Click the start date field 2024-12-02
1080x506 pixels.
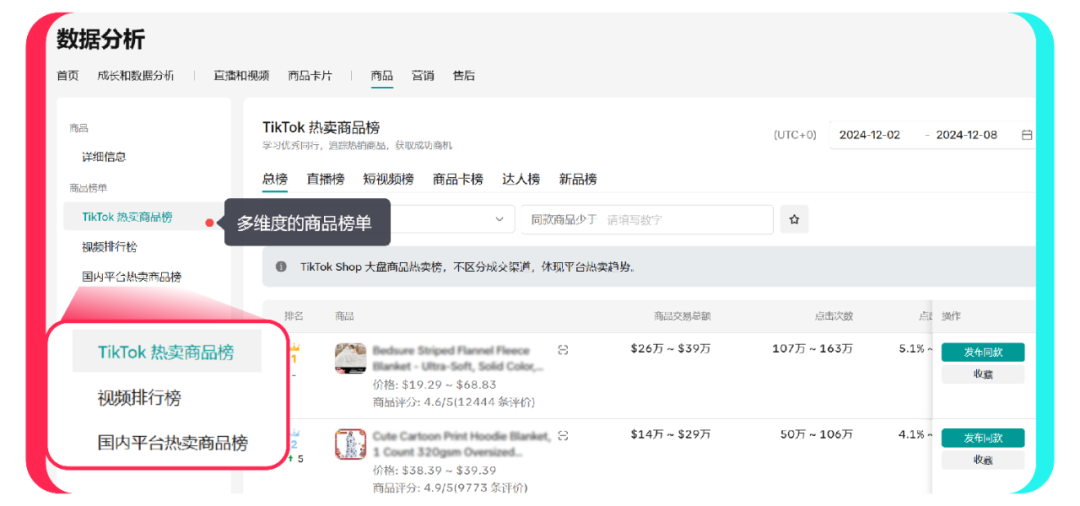tap(869, 135)
